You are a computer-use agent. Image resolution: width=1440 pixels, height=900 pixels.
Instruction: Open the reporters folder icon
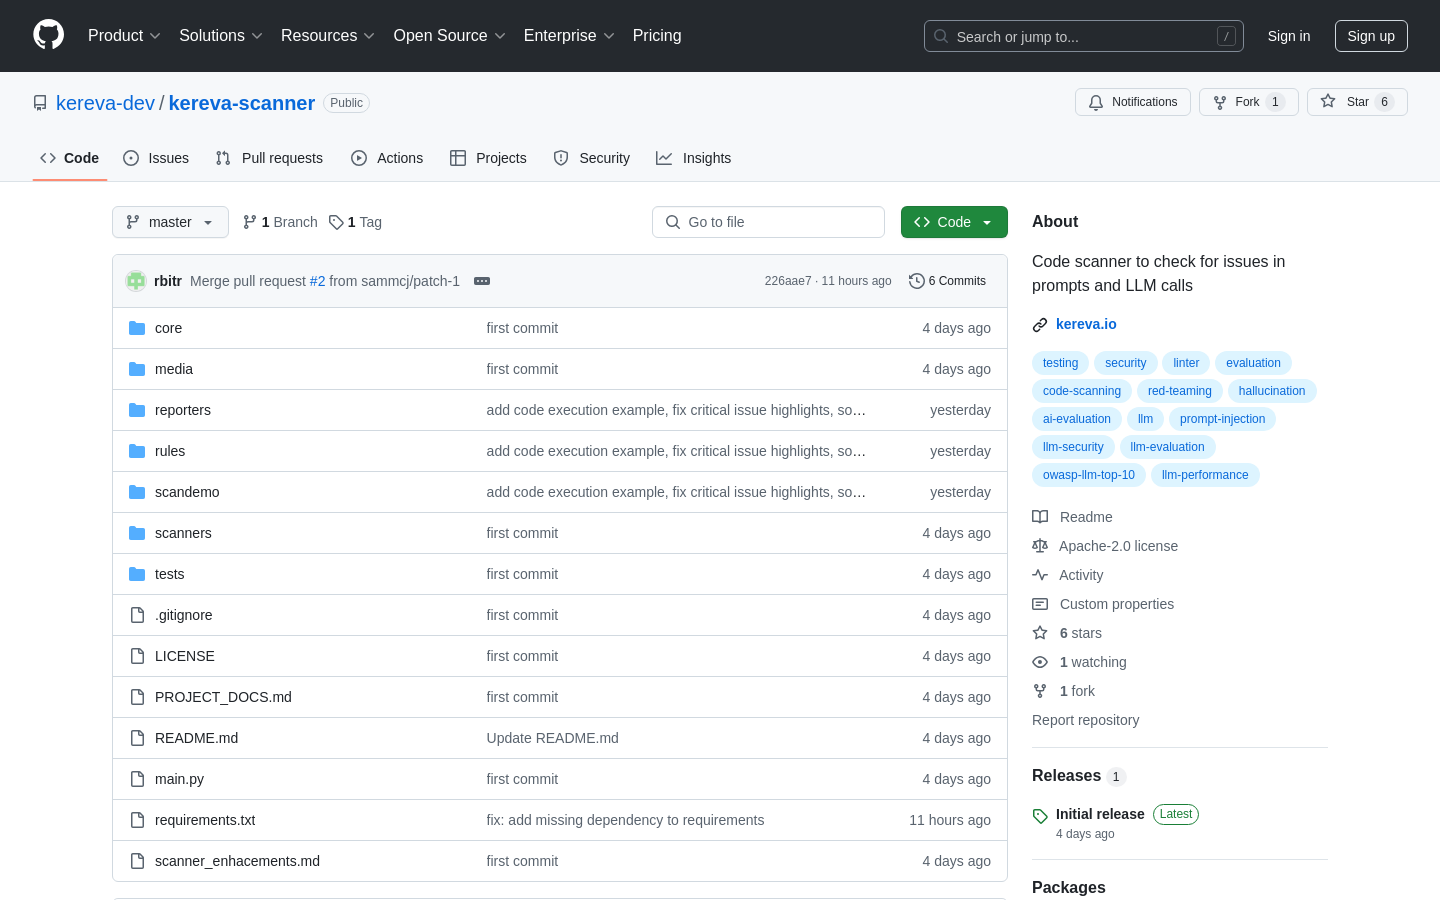137,410
